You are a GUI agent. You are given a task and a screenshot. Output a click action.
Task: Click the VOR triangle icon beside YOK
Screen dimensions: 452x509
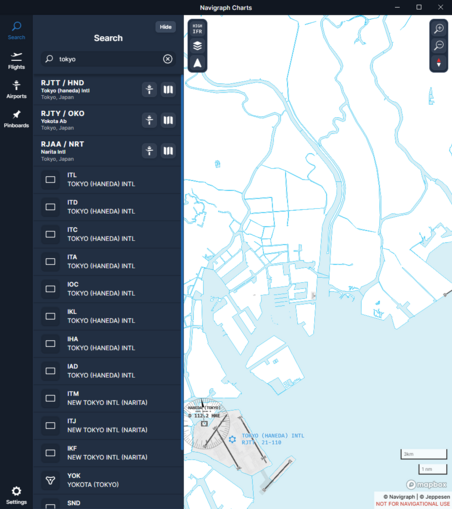click(50, 480)
